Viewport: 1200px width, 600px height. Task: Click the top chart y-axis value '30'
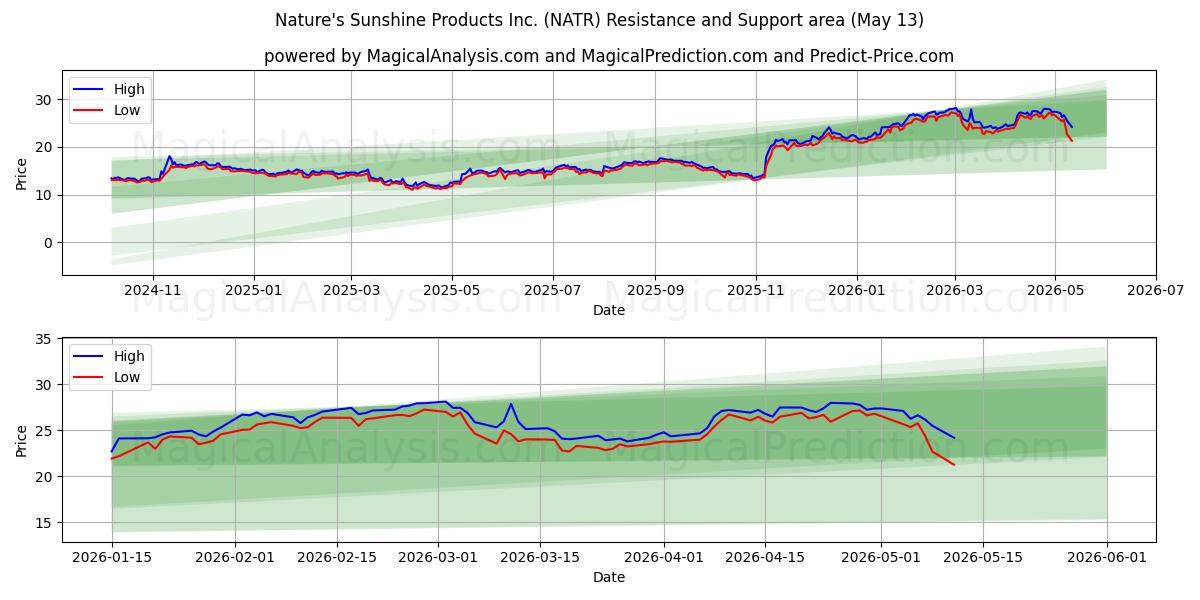(x=44, y=100)
